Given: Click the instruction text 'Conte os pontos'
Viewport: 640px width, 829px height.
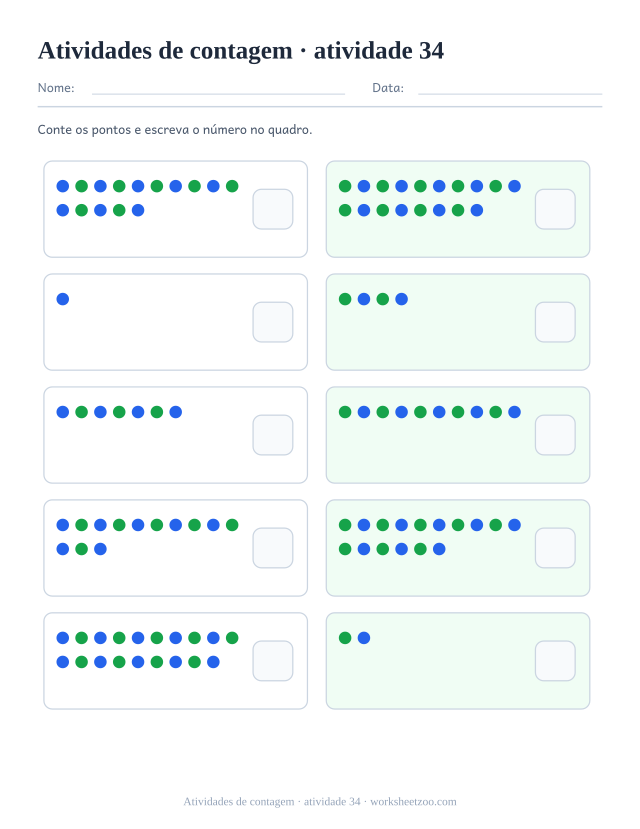Looking at the screenshot, I should click(x=84, y=130).
